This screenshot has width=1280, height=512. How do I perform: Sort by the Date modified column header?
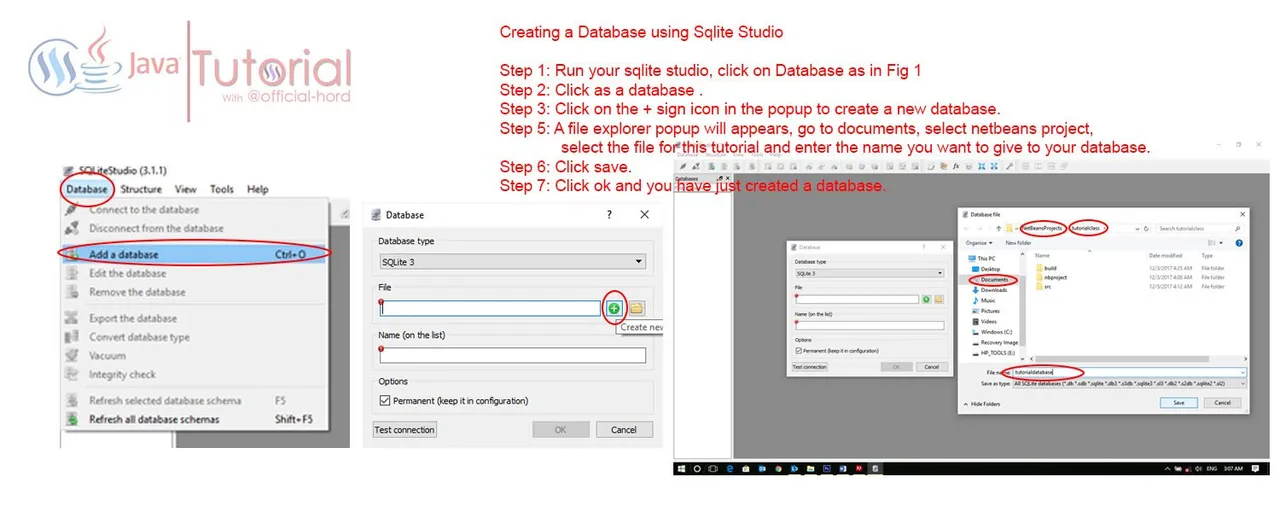point(1166,256)
